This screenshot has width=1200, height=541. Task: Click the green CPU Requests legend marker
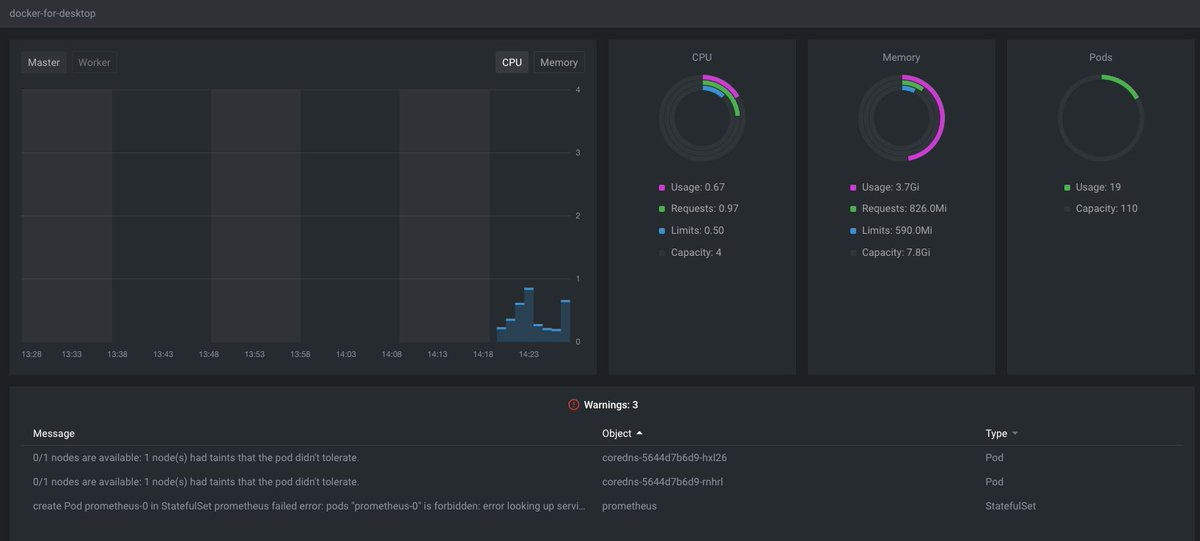coord(662,209)
